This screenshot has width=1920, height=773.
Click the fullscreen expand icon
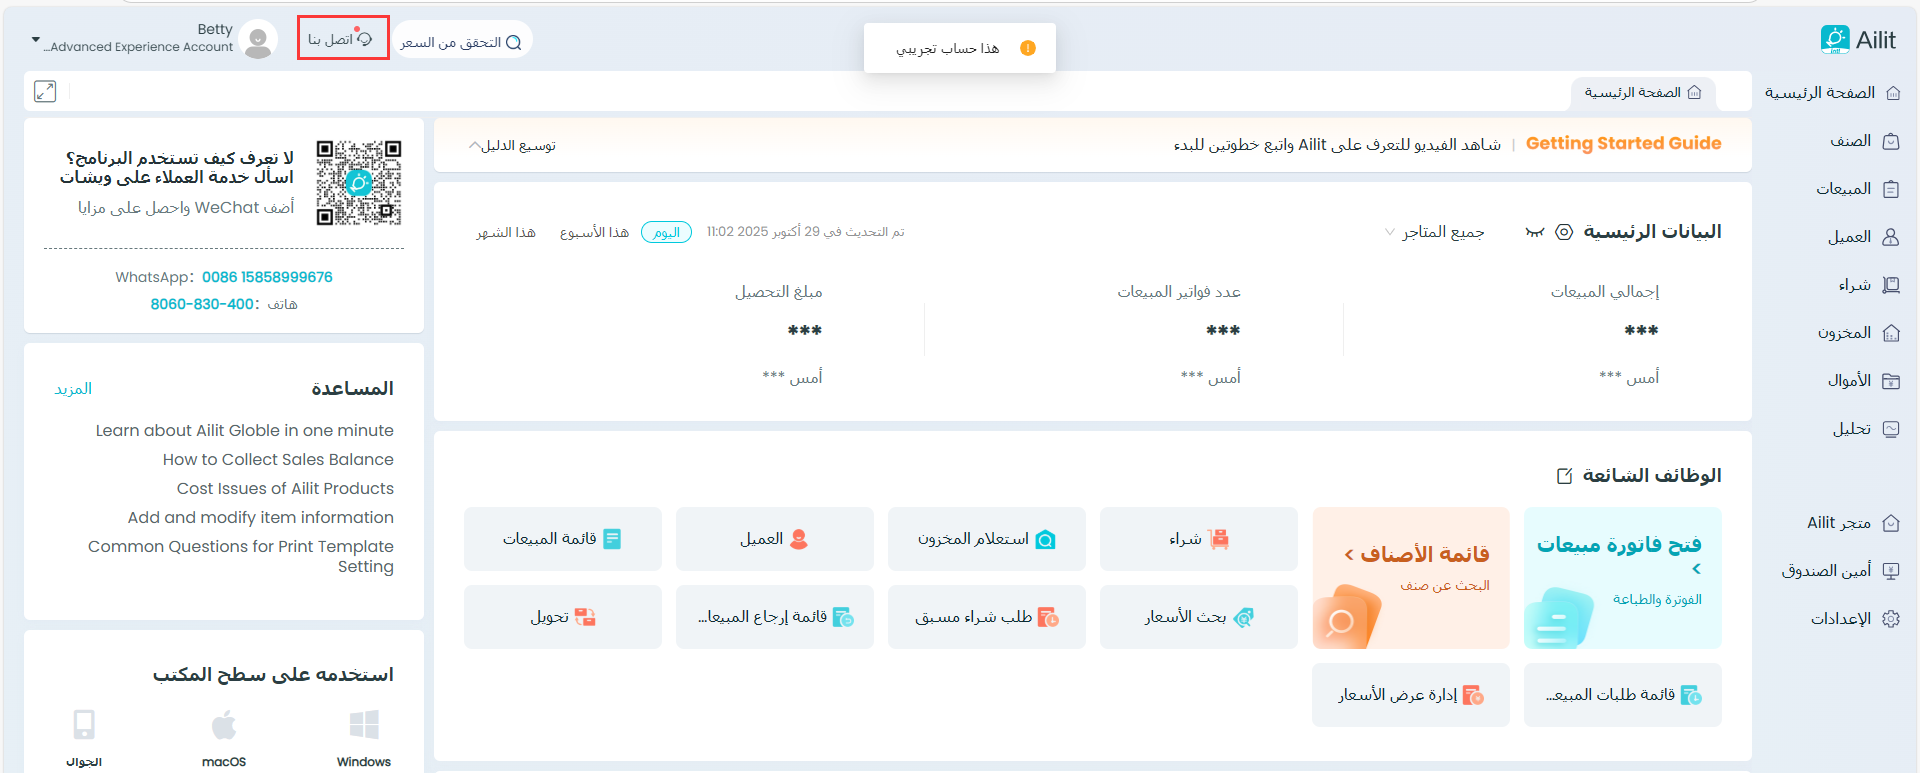click(x=45, y=91)
